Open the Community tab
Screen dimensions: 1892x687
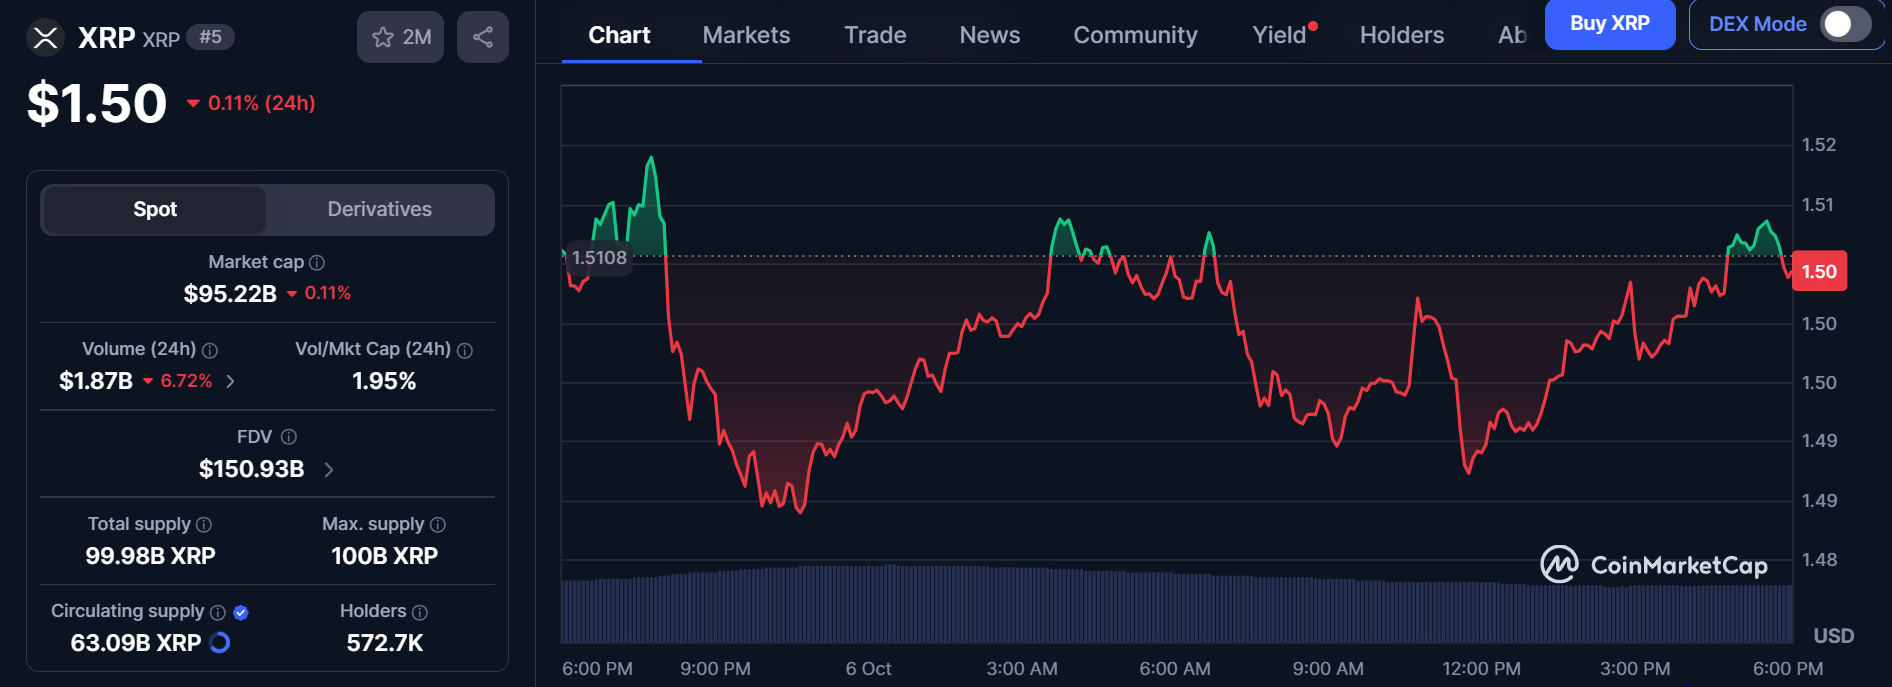click(1135, 35)
